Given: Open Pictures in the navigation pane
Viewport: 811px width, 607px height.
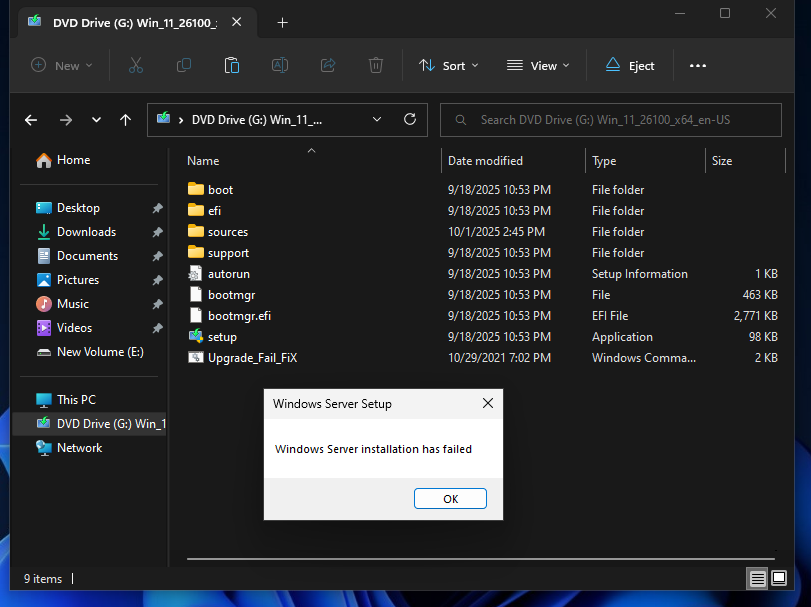Looking at the screenshot, I should point(67,280).
